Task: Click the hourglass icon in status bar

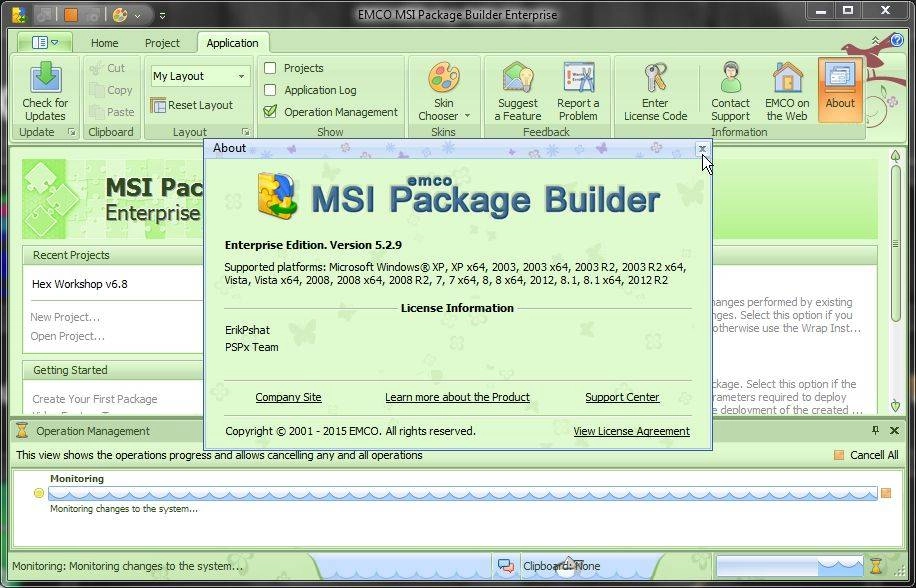Action: [x=876, y=566]
